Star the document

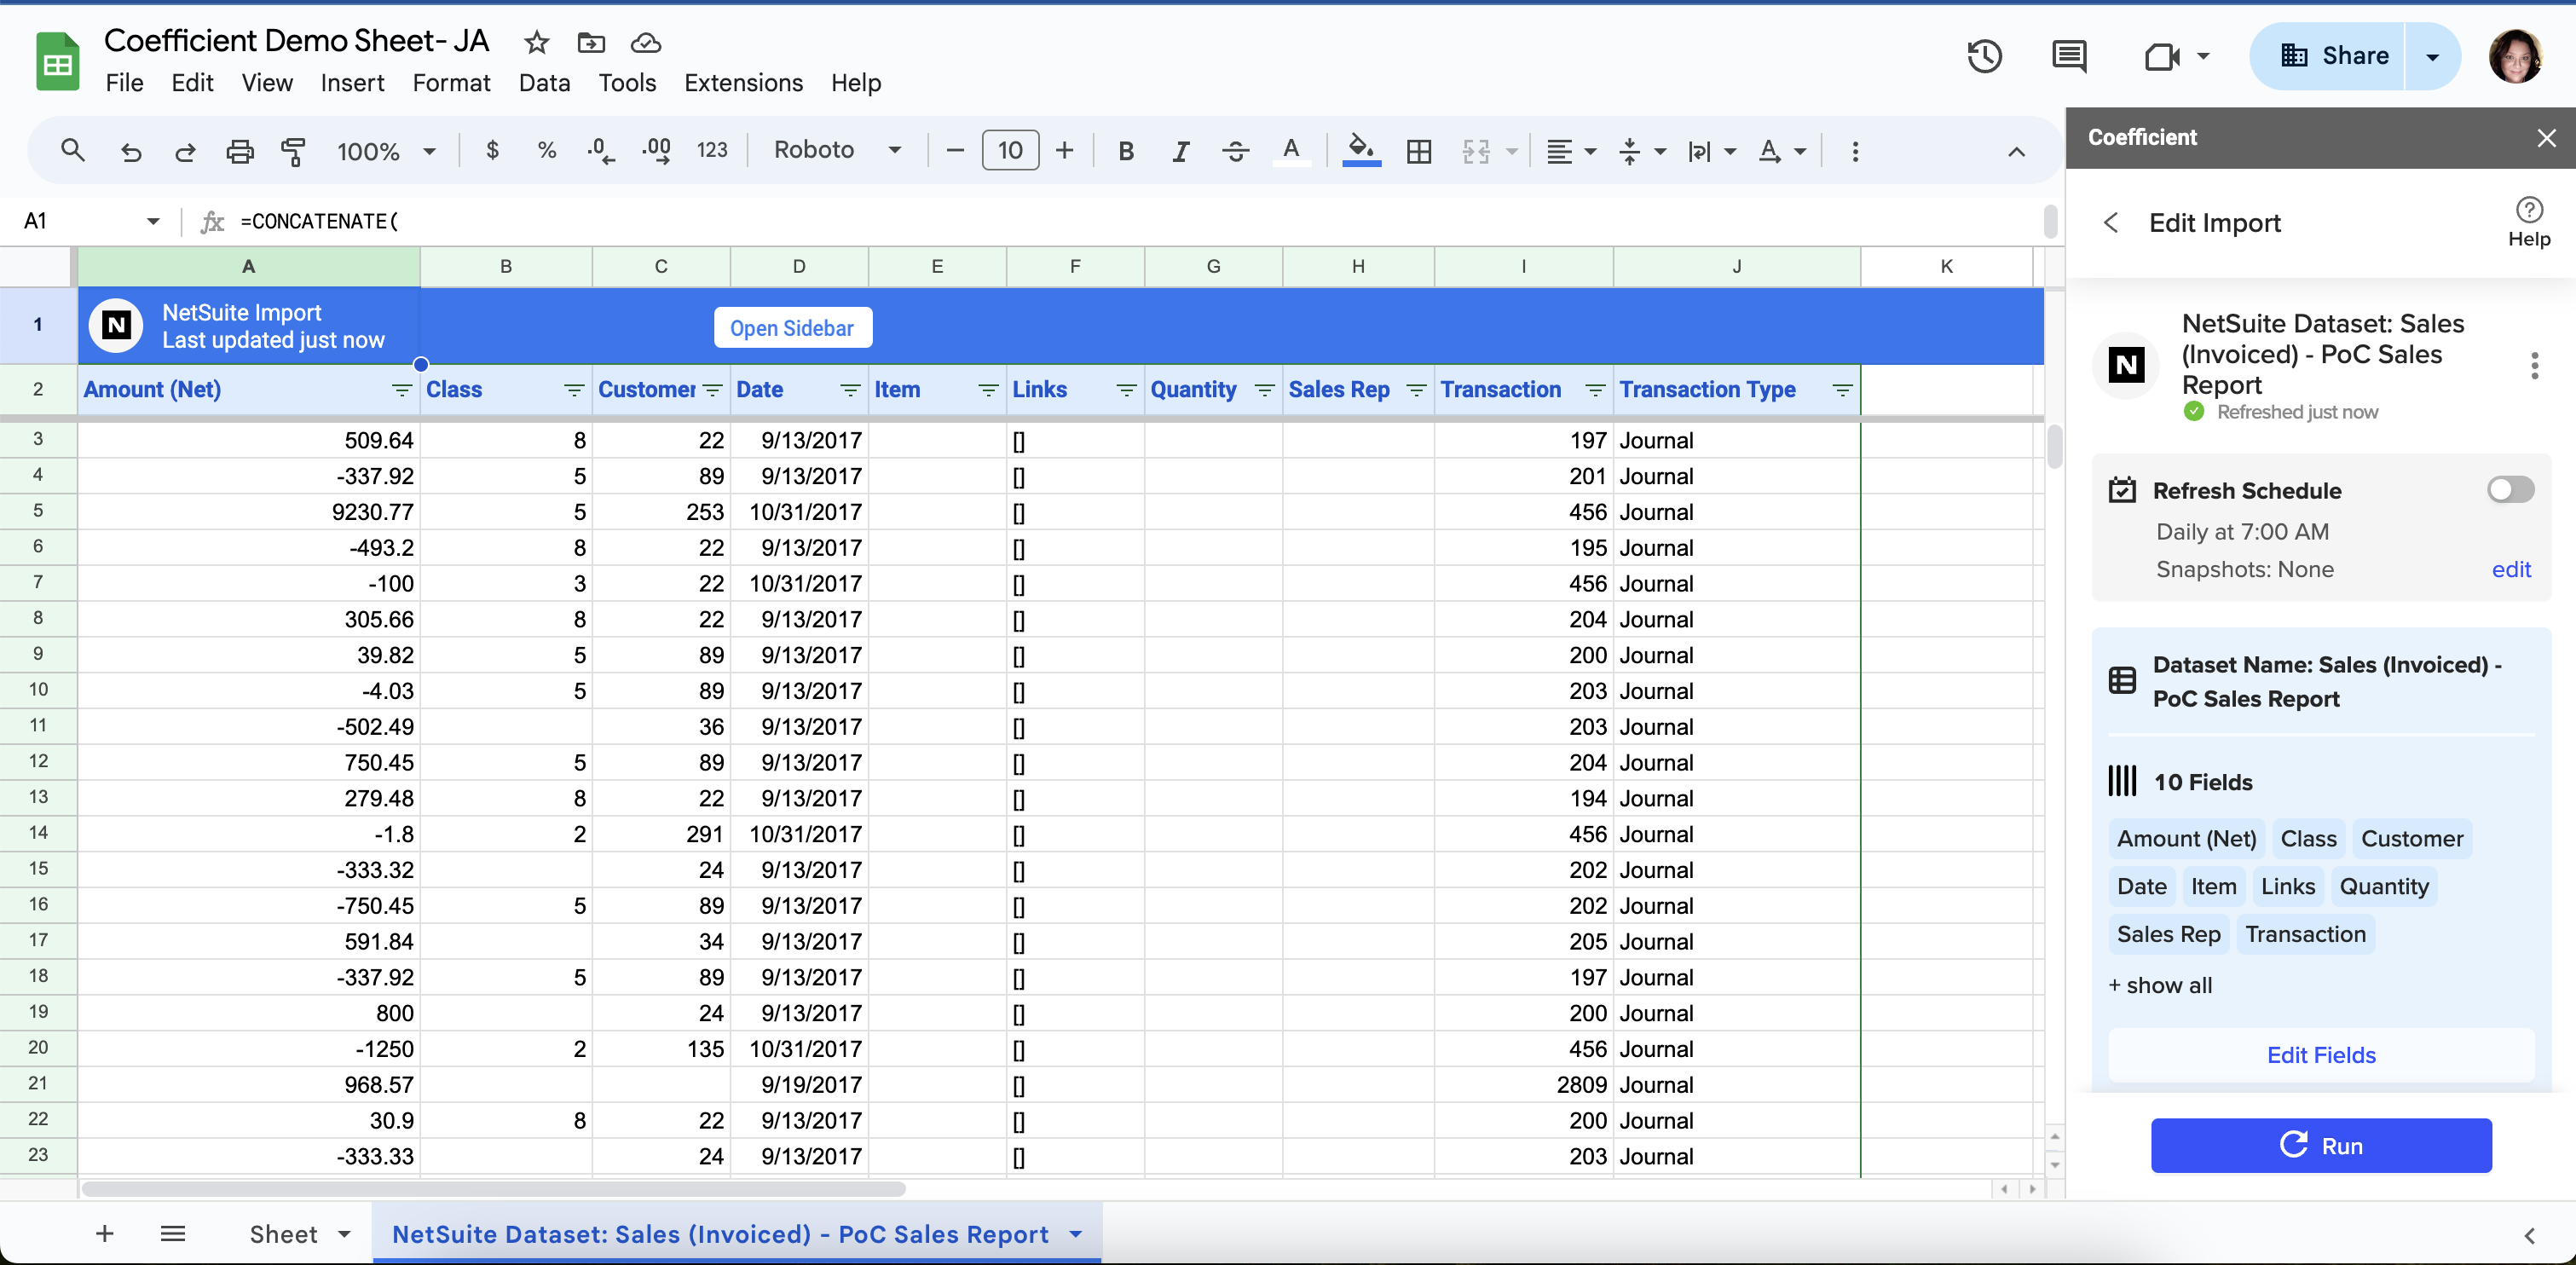(537, 42)
